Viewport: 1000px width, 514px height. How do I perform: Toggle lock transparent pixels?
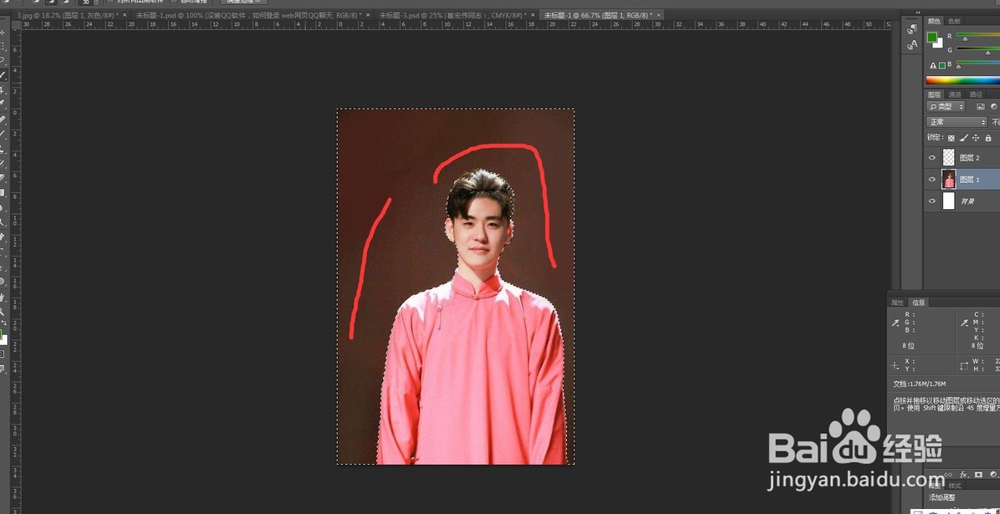coord(952,138)
